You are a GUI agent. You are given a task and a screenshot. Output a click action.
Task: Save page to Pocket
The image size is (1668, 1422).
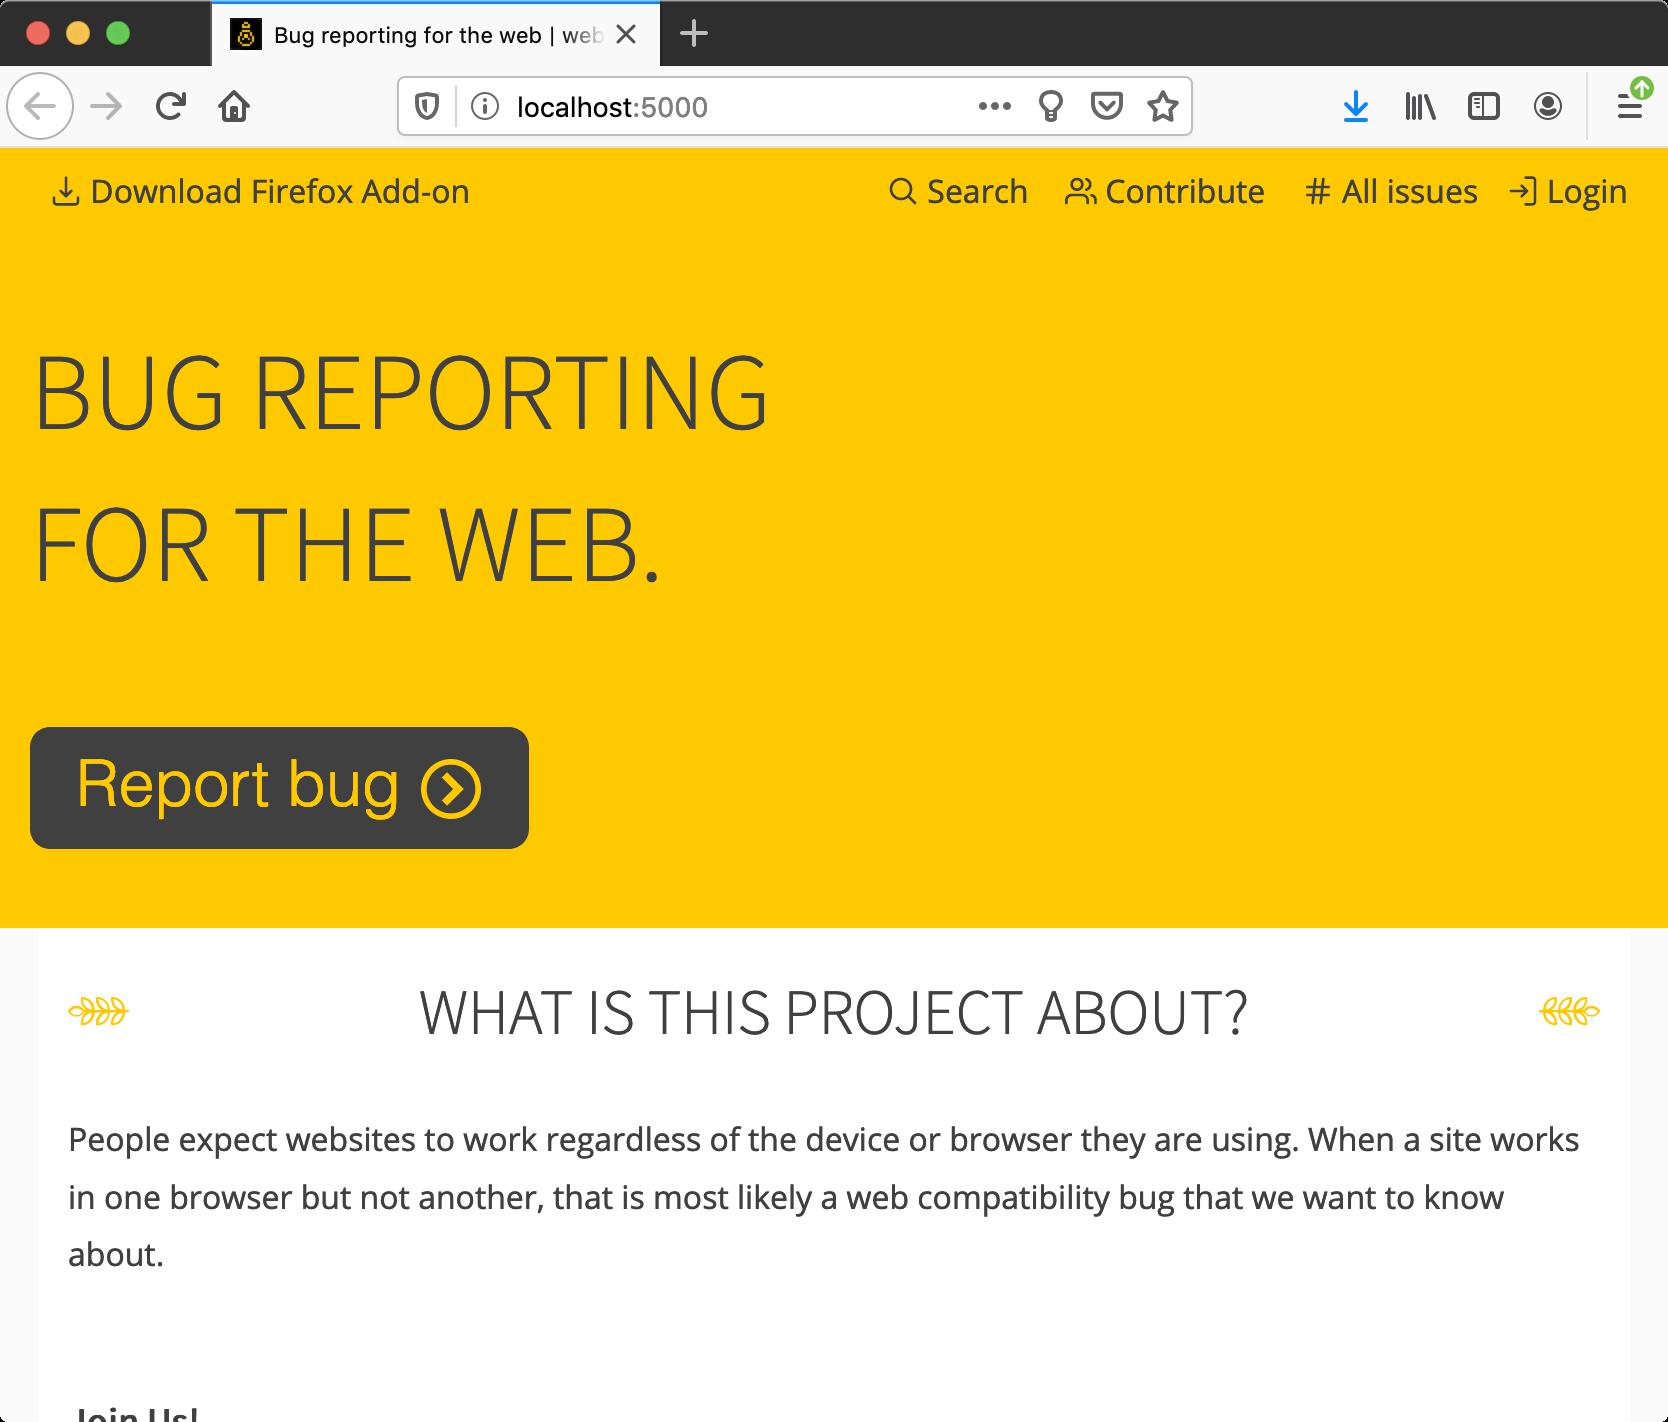click(1106, 106)
